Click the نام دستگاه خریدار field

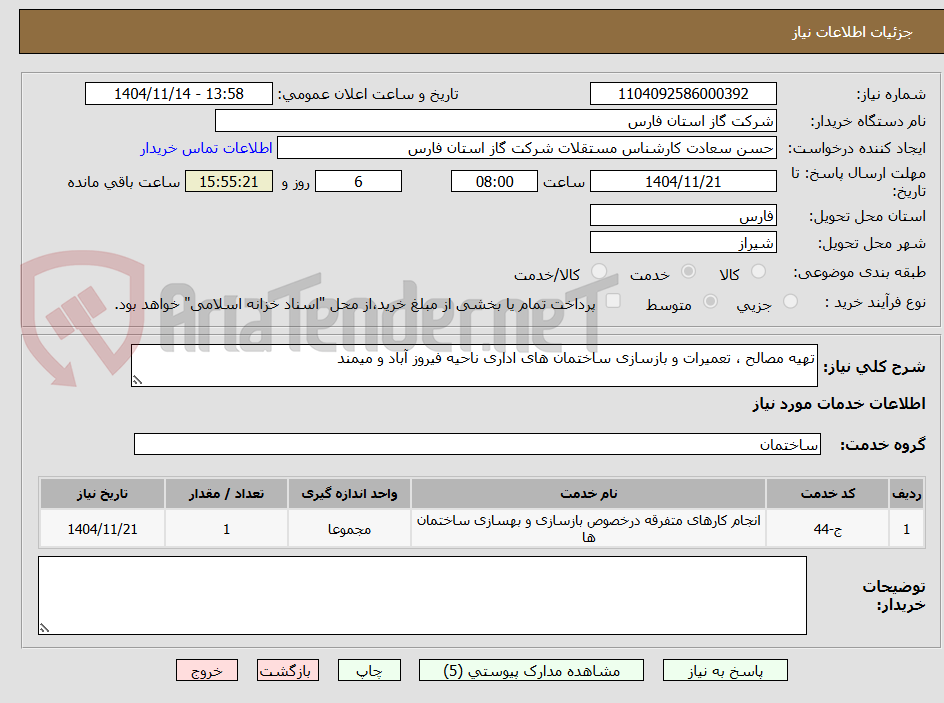pos(495,121)
